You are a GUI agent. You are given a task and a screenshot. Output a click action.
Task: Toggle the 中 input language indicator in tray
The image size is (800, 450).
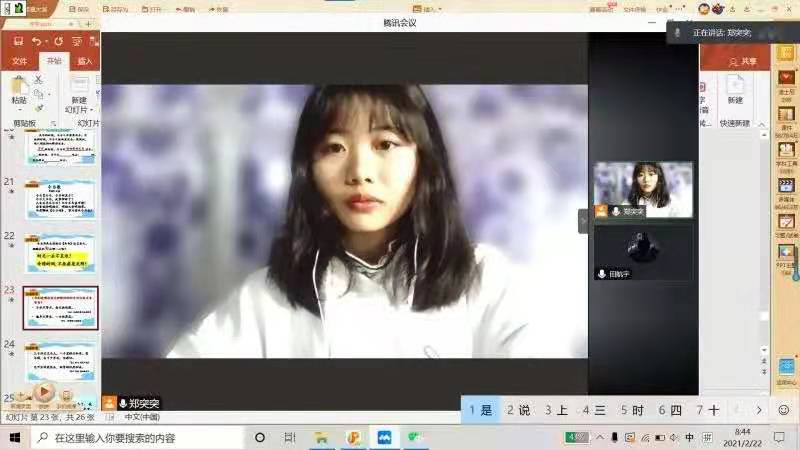pos(689,438)
